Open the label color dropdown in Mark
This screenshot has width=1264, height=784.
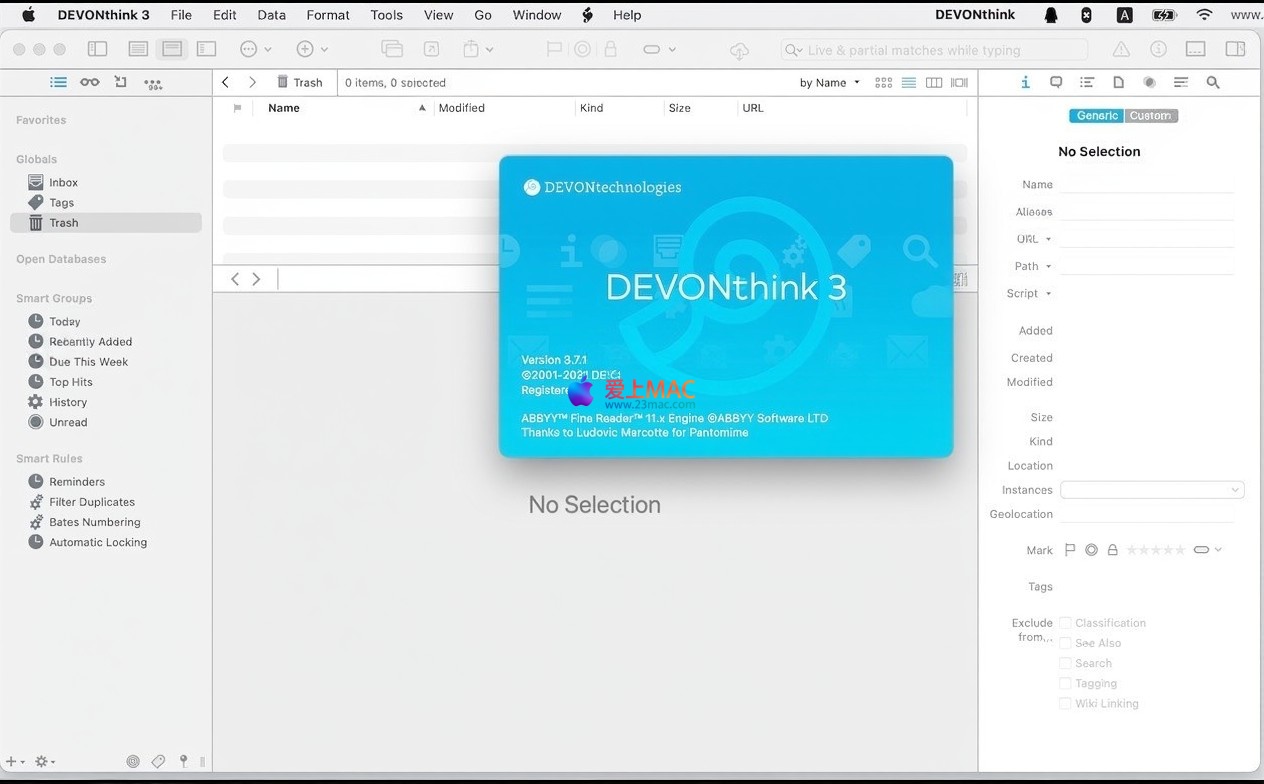1207,550
